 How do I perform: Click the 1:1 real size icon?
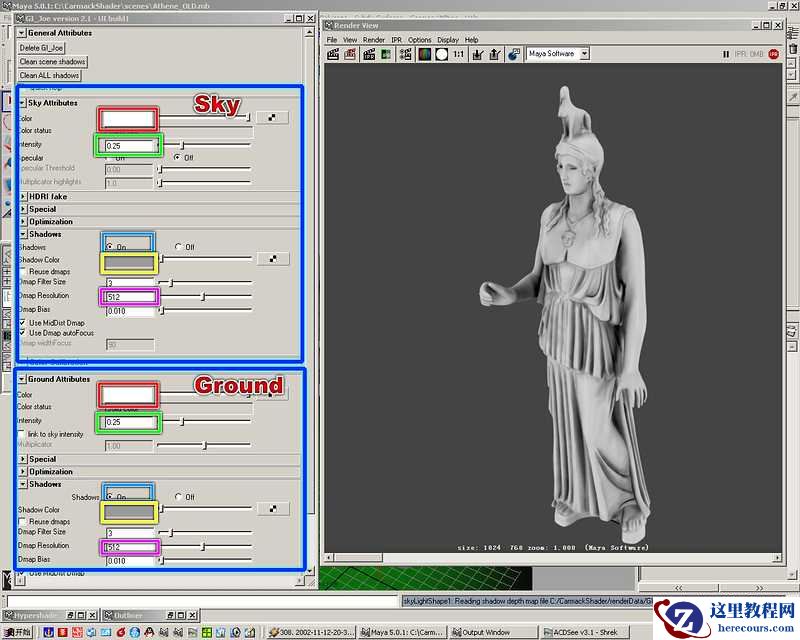pyautogui.click(x=458, y=54)
